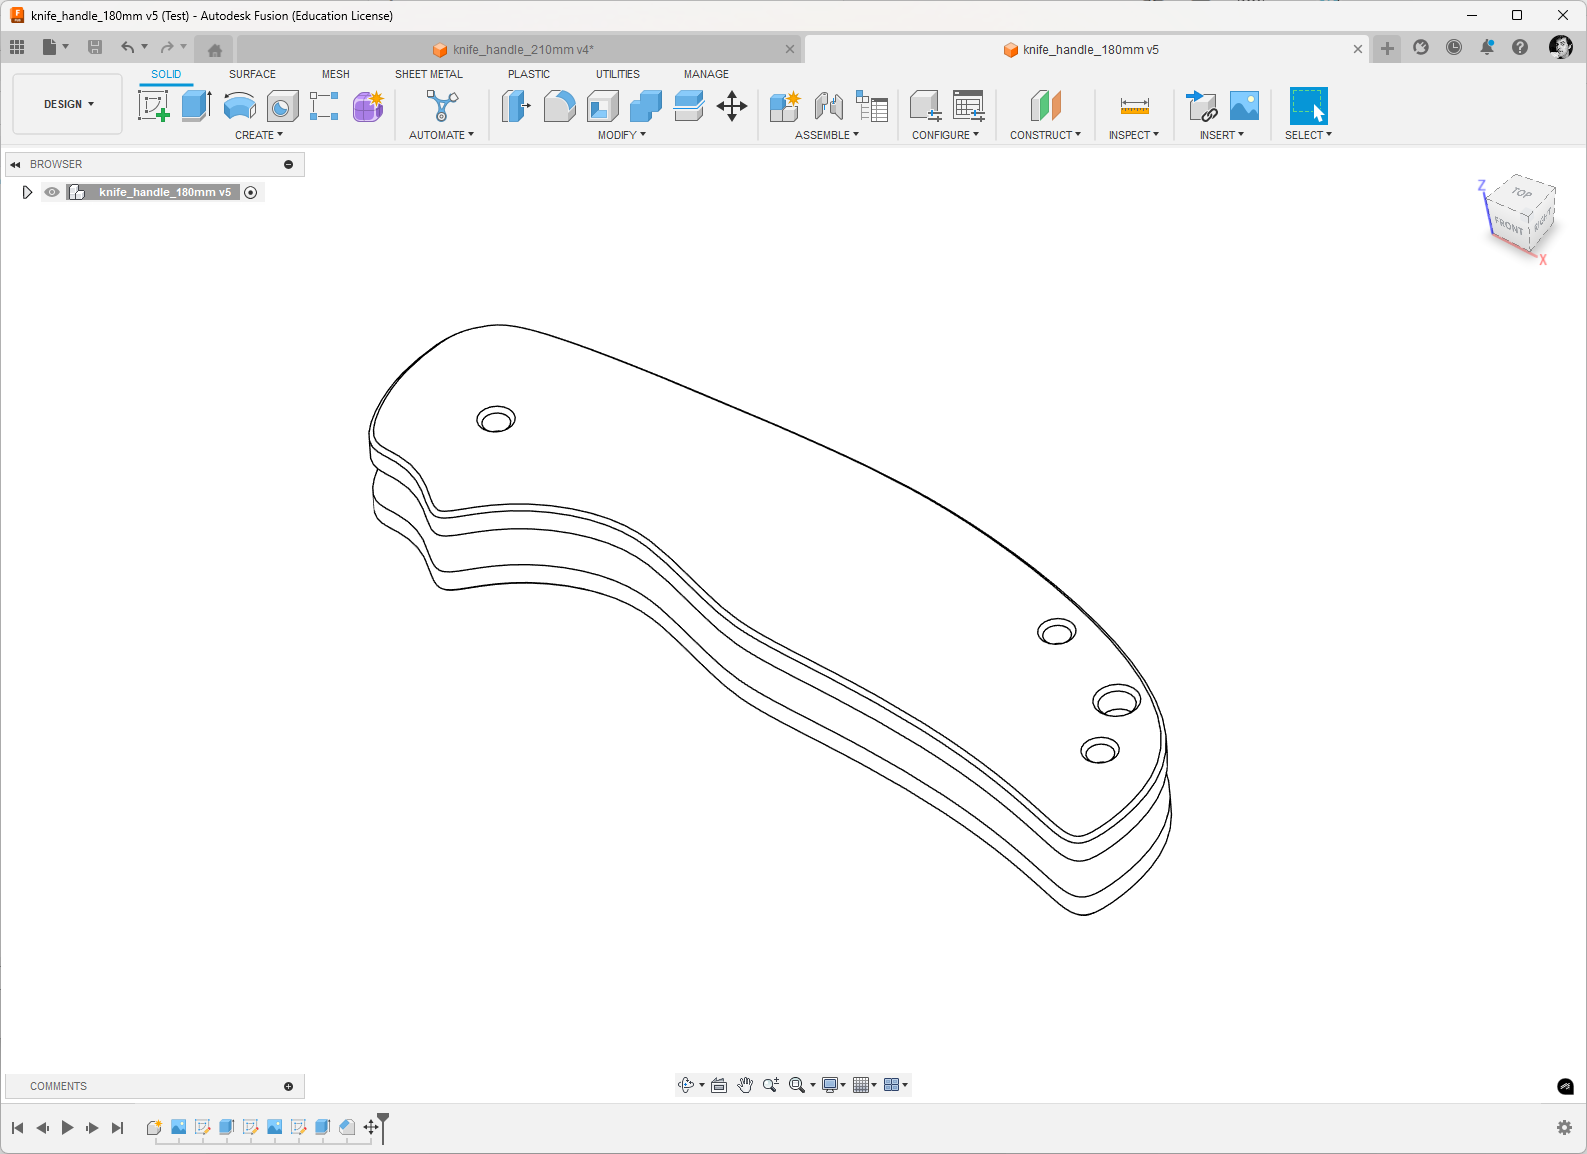Open the Automated Modeling tool

click(x=442, y=106)
